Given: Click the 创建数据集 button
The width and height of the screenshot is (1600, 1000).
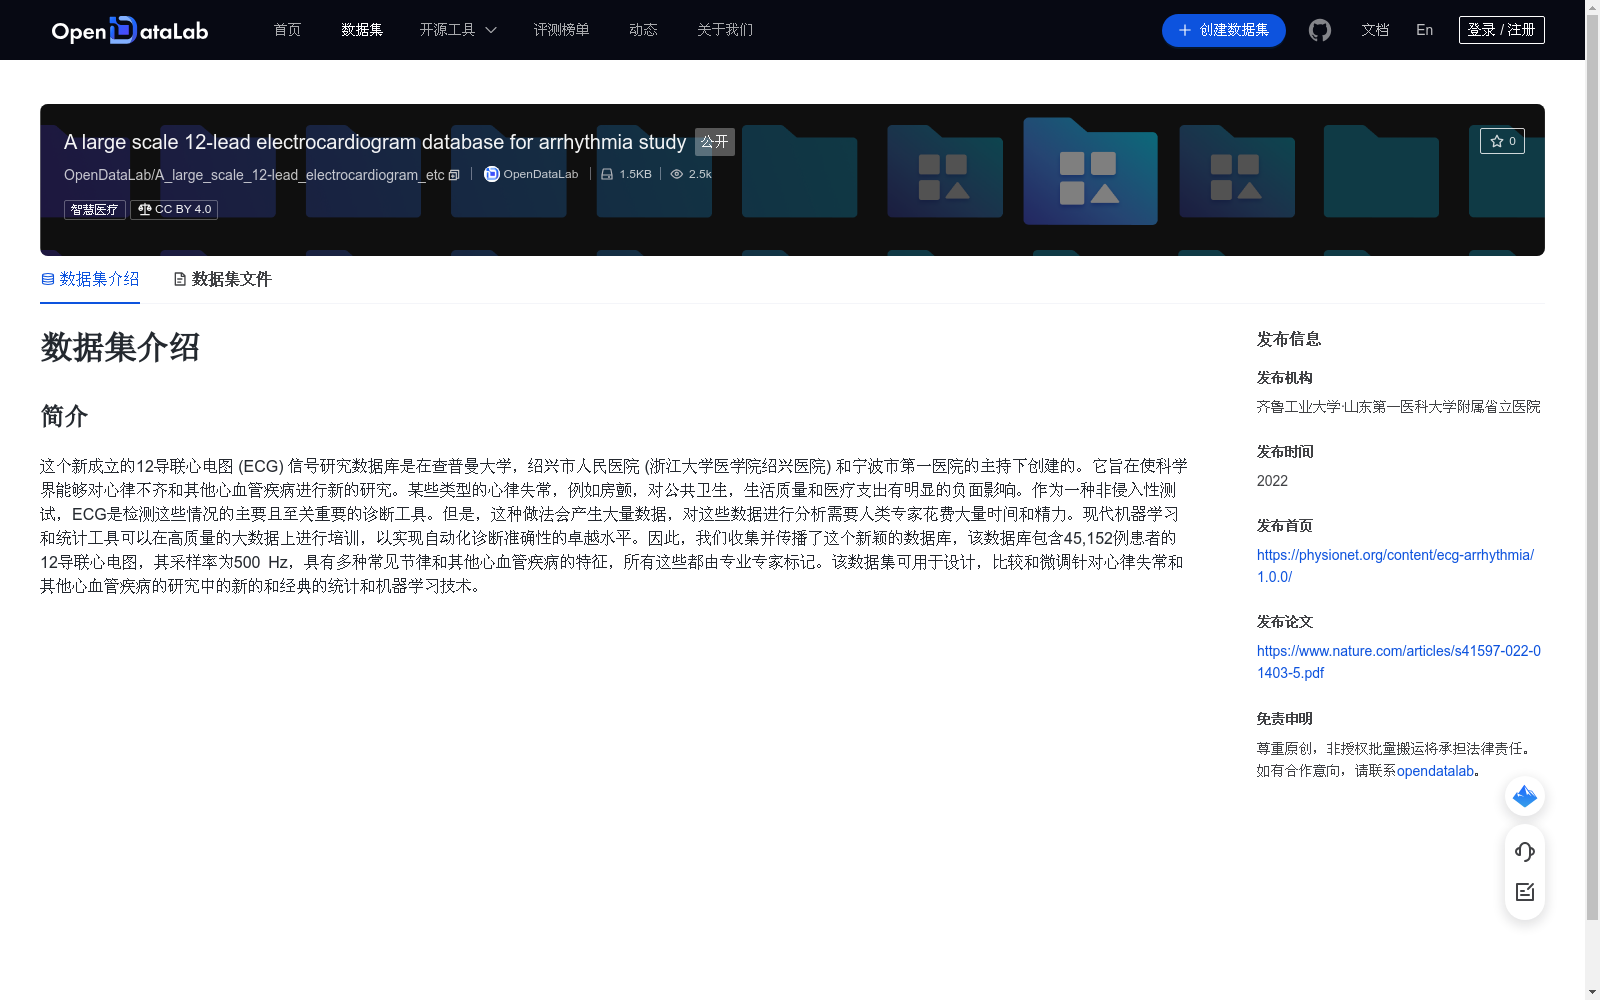Looking at the screenshot, I should tap(1224, 30).
